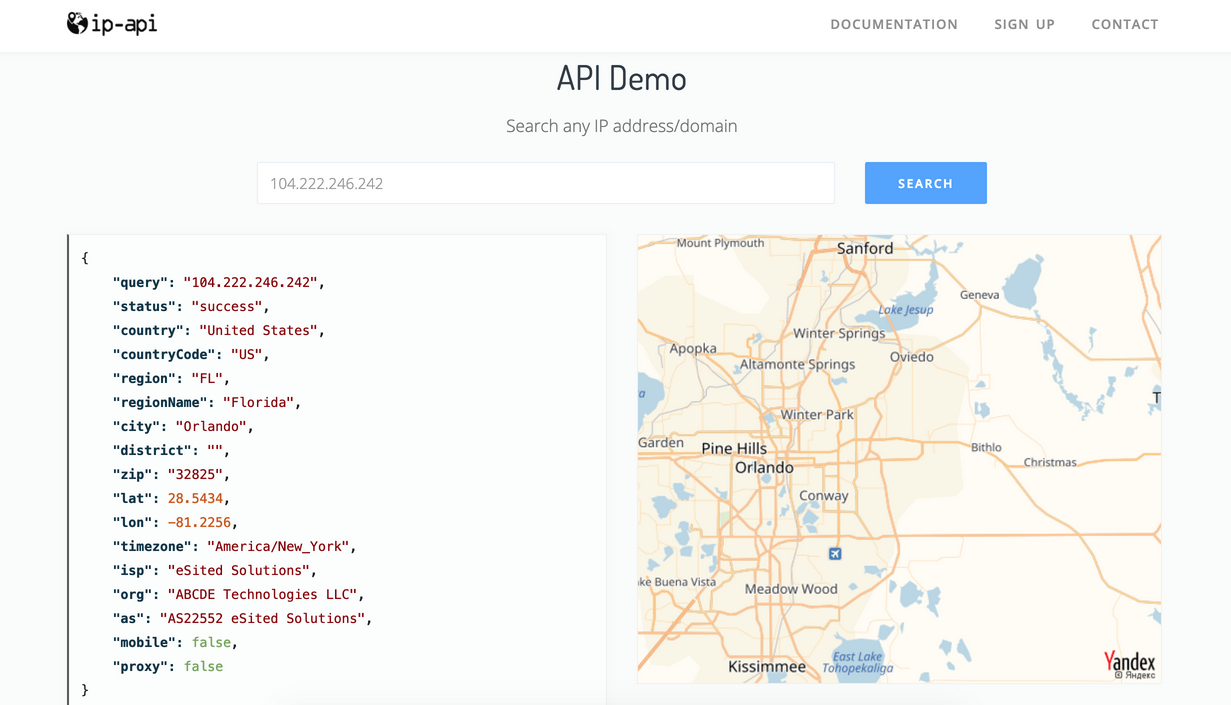Image resolution: width=1231 pixels, height=705 pixels.
Task: Select the "AS22552 eSited Solutions" value
Action: coord(263,618)
